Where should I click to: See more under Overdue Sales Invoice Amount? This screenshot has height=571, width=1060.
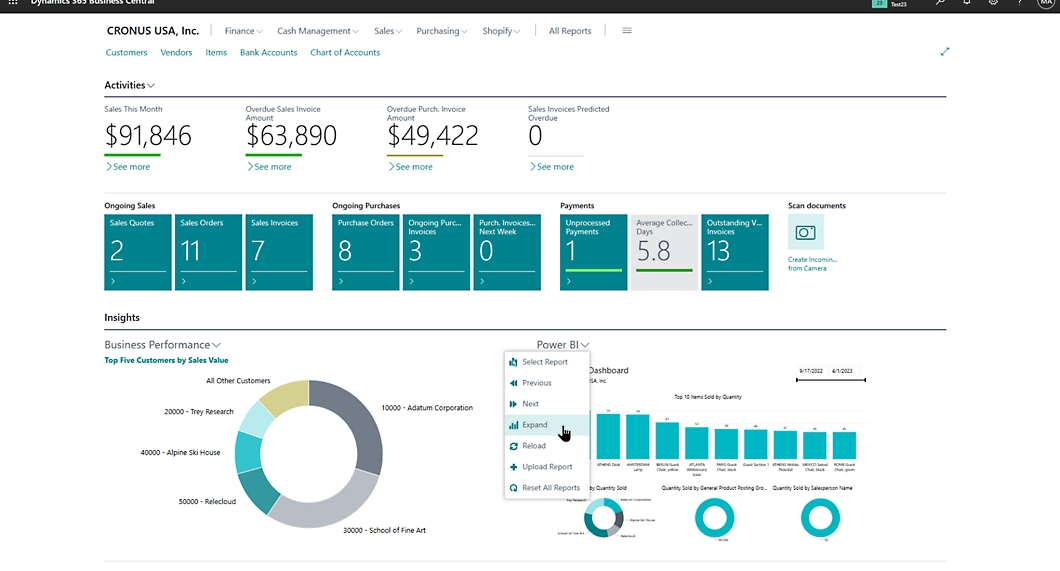pyautogui.click(x=269, y=167)
